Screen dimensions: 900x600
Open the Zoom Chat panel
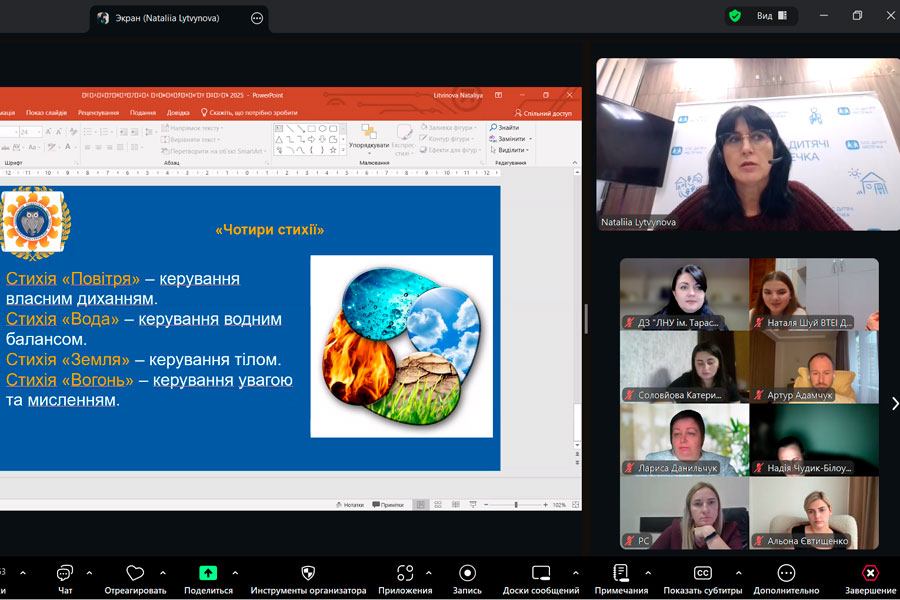pos(65,574)
